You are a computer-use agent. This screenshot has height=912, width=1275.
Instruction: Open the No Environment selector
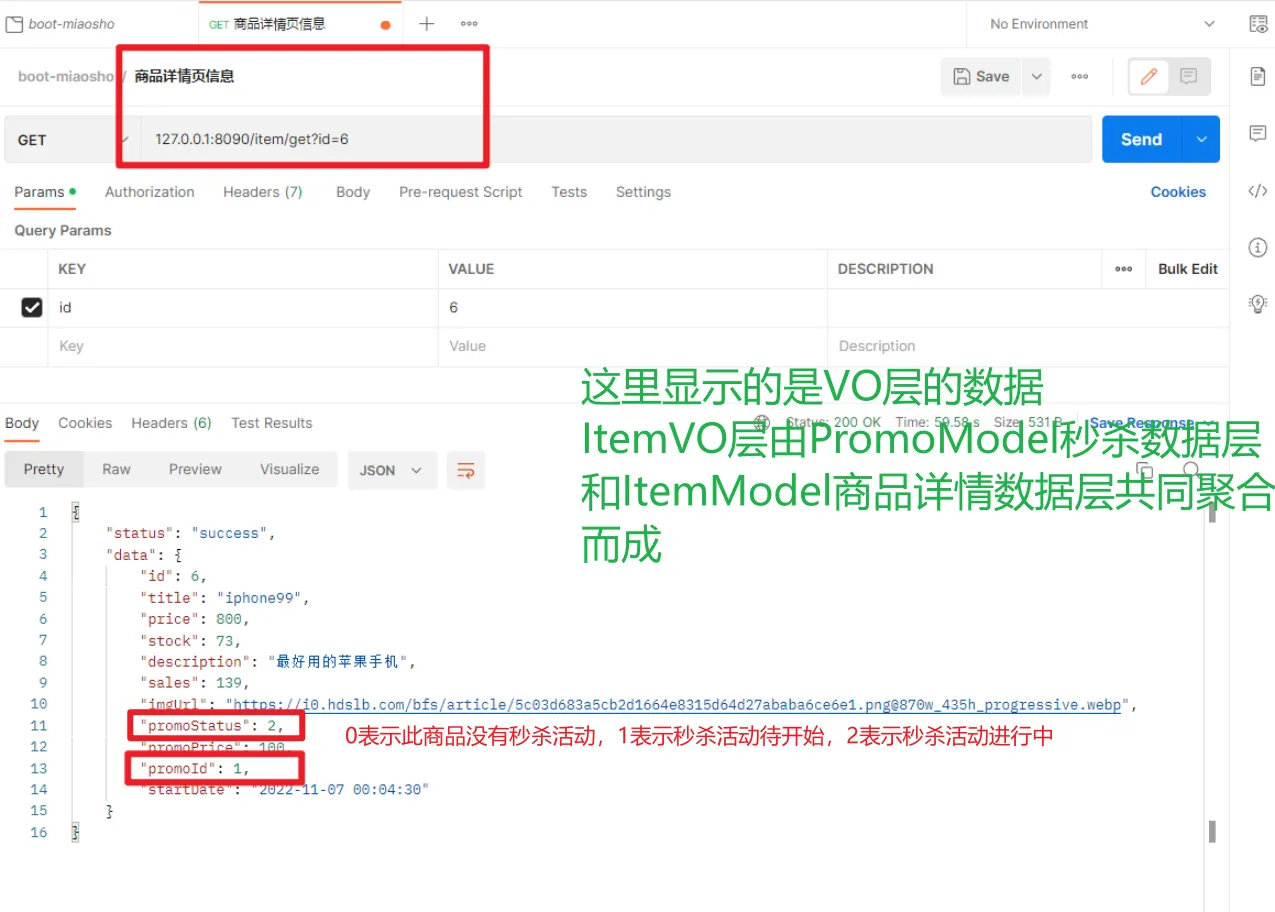pos(1102,24)
